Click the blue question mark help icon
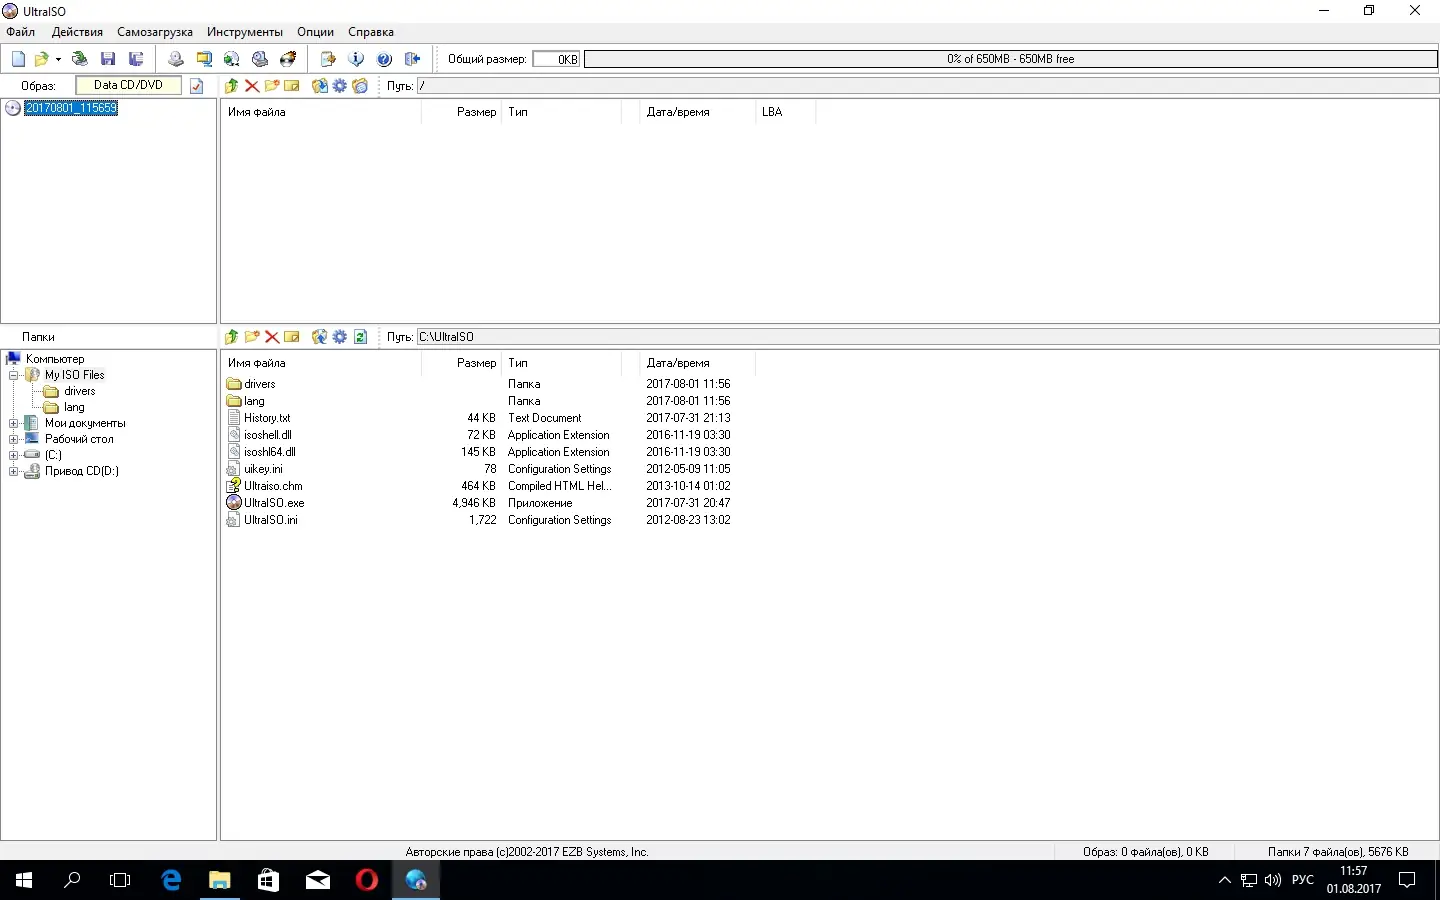The width and height of the screenshot is (1440, 900). pos(384,59)
